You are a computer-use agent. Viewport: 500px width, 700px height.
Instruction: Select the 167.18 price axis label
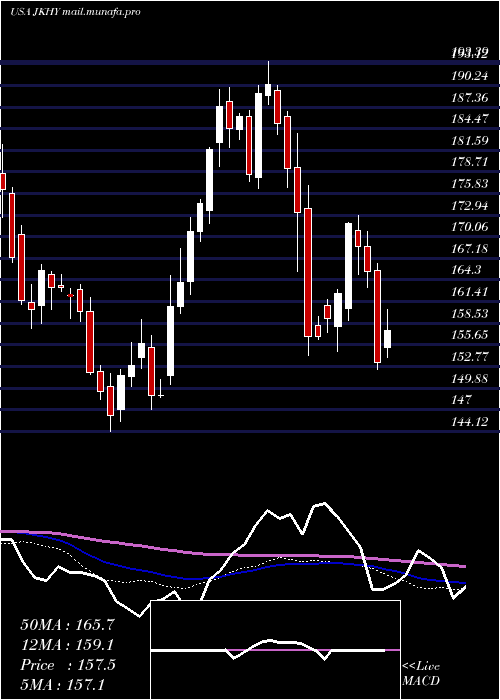(x=470, y=249)
